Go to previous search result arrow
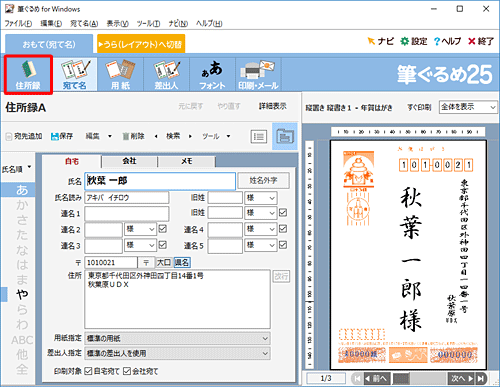The image size is (500, 387). 156,136
